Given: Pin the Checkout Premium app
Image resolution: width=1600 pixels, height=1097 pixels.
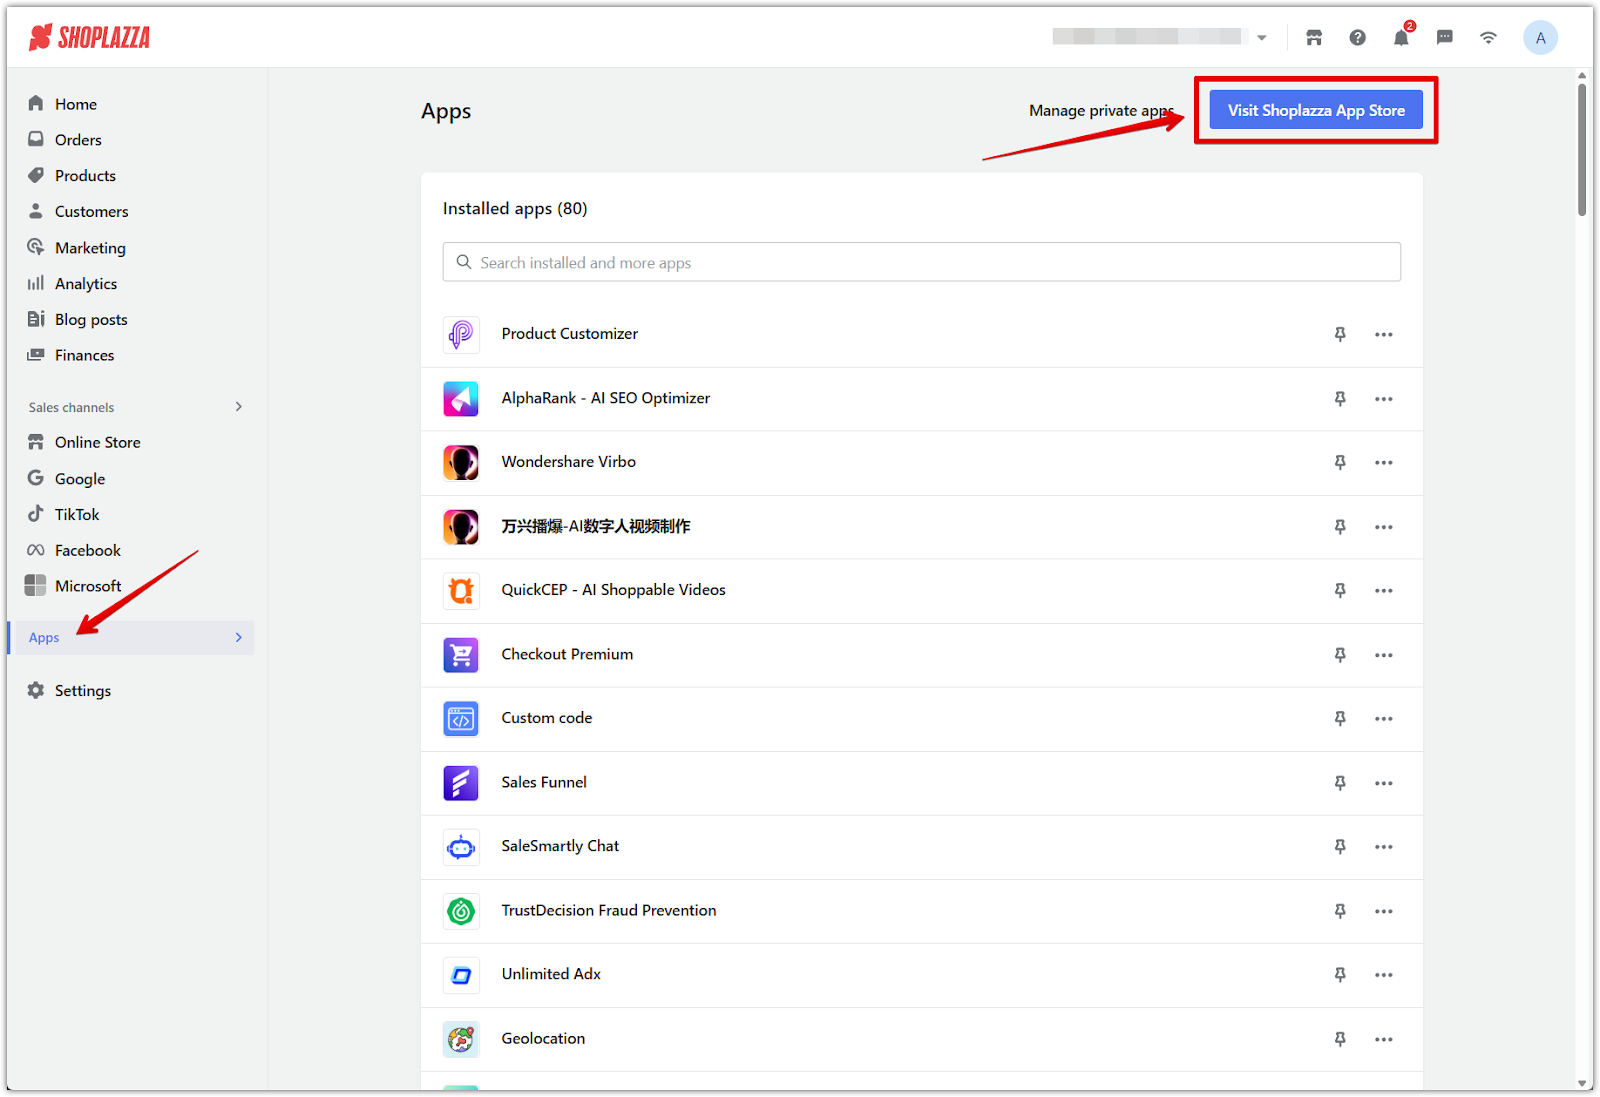Looking at the screenshot, I should 1340,654.
